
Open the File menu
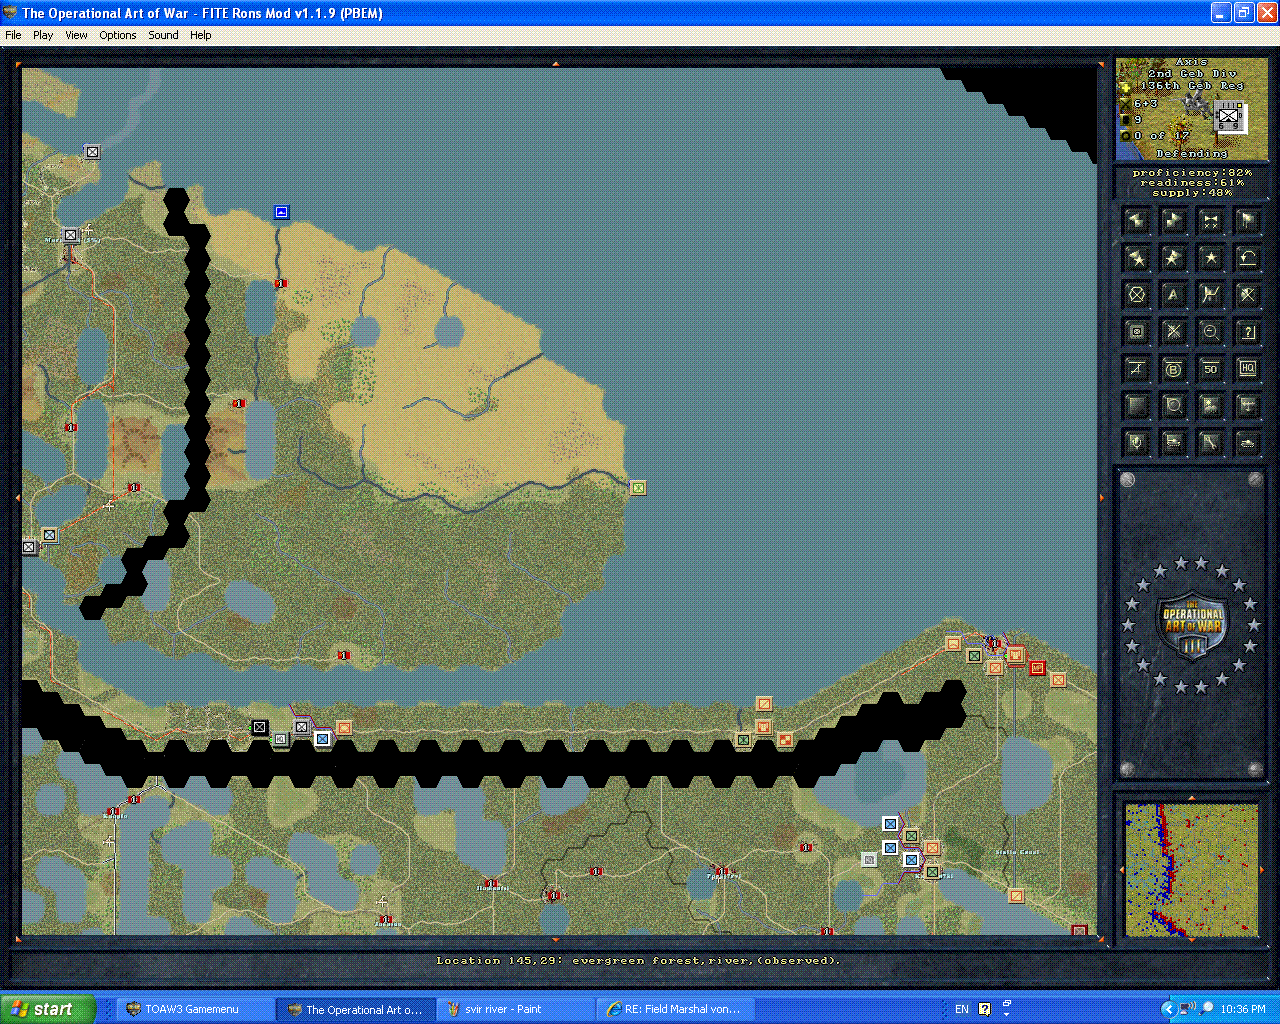coord(13,35)
